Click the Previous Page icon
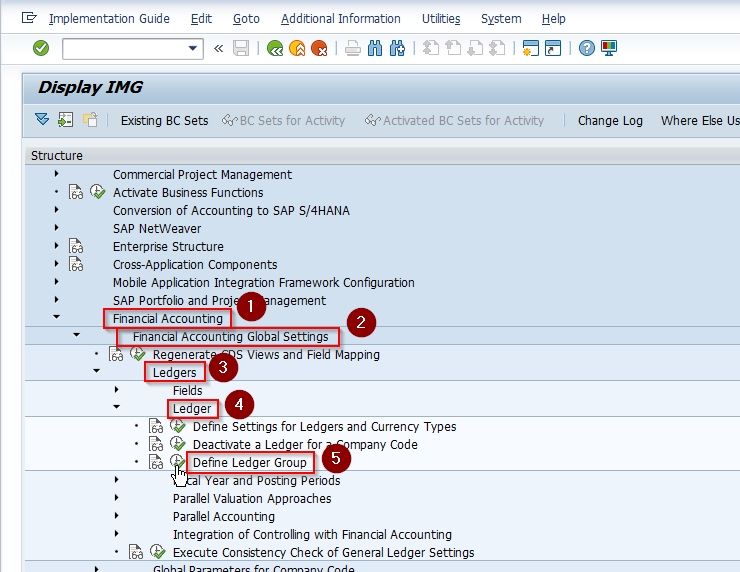The height and width of the screenshot is (572, 740). point(453,48)
